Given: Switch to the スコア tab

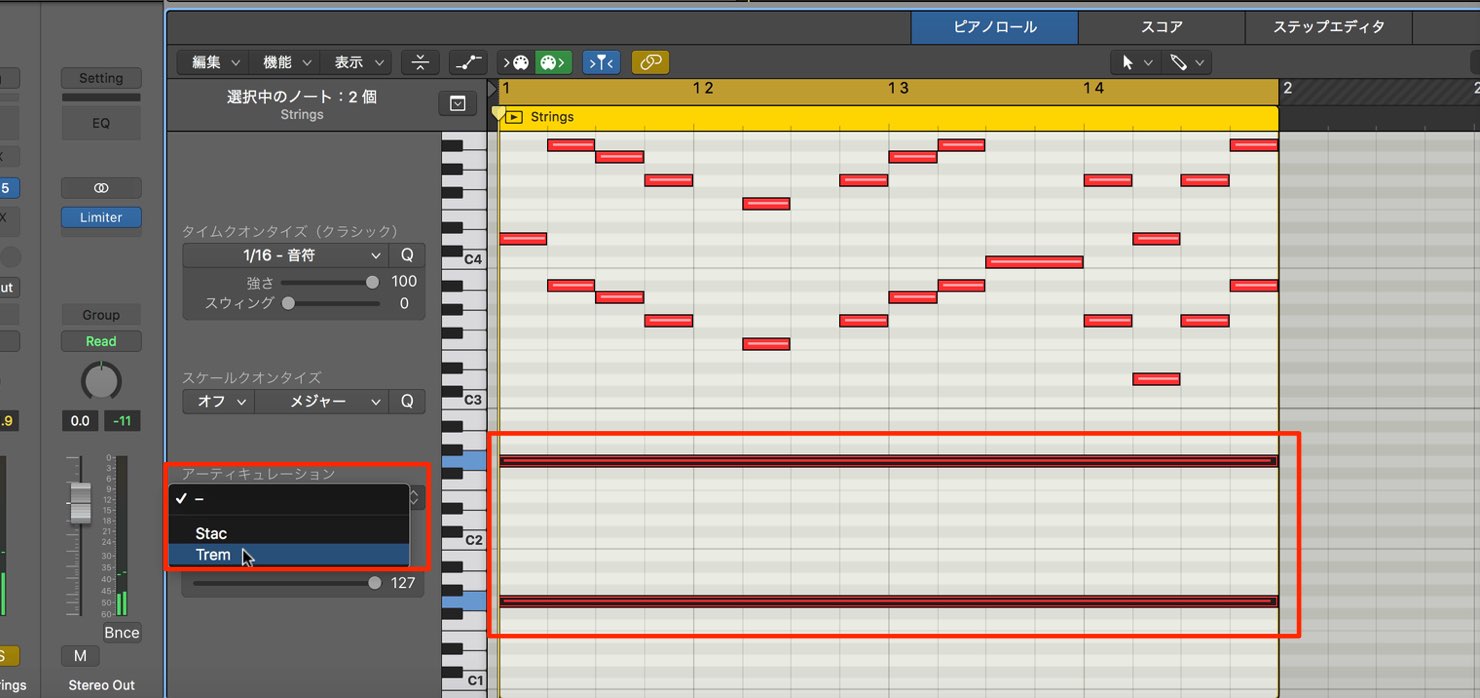Looking at the screenshot, I should pyautogui.click(x=1161, y=27).
